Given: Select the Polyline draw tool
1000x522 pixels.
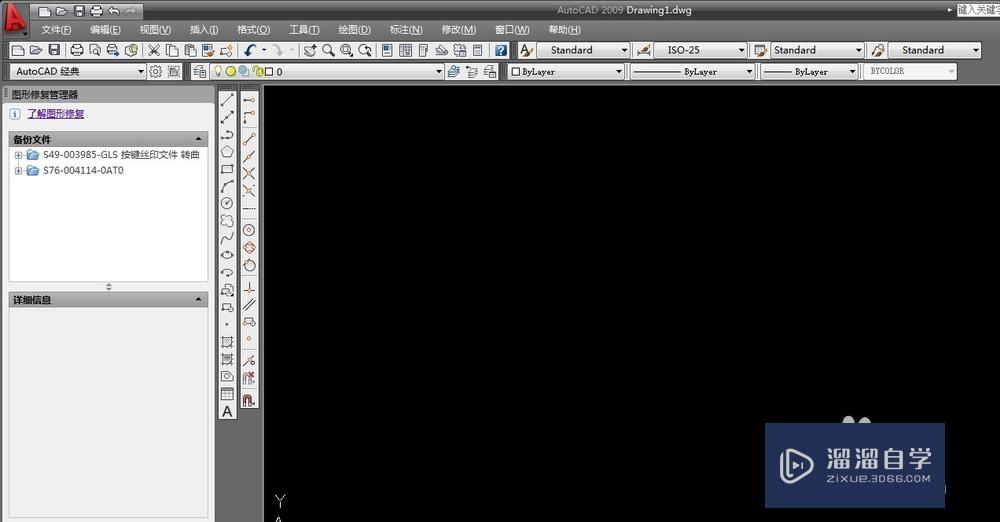Looking at the screenshot, I should [x=227, y=135].
